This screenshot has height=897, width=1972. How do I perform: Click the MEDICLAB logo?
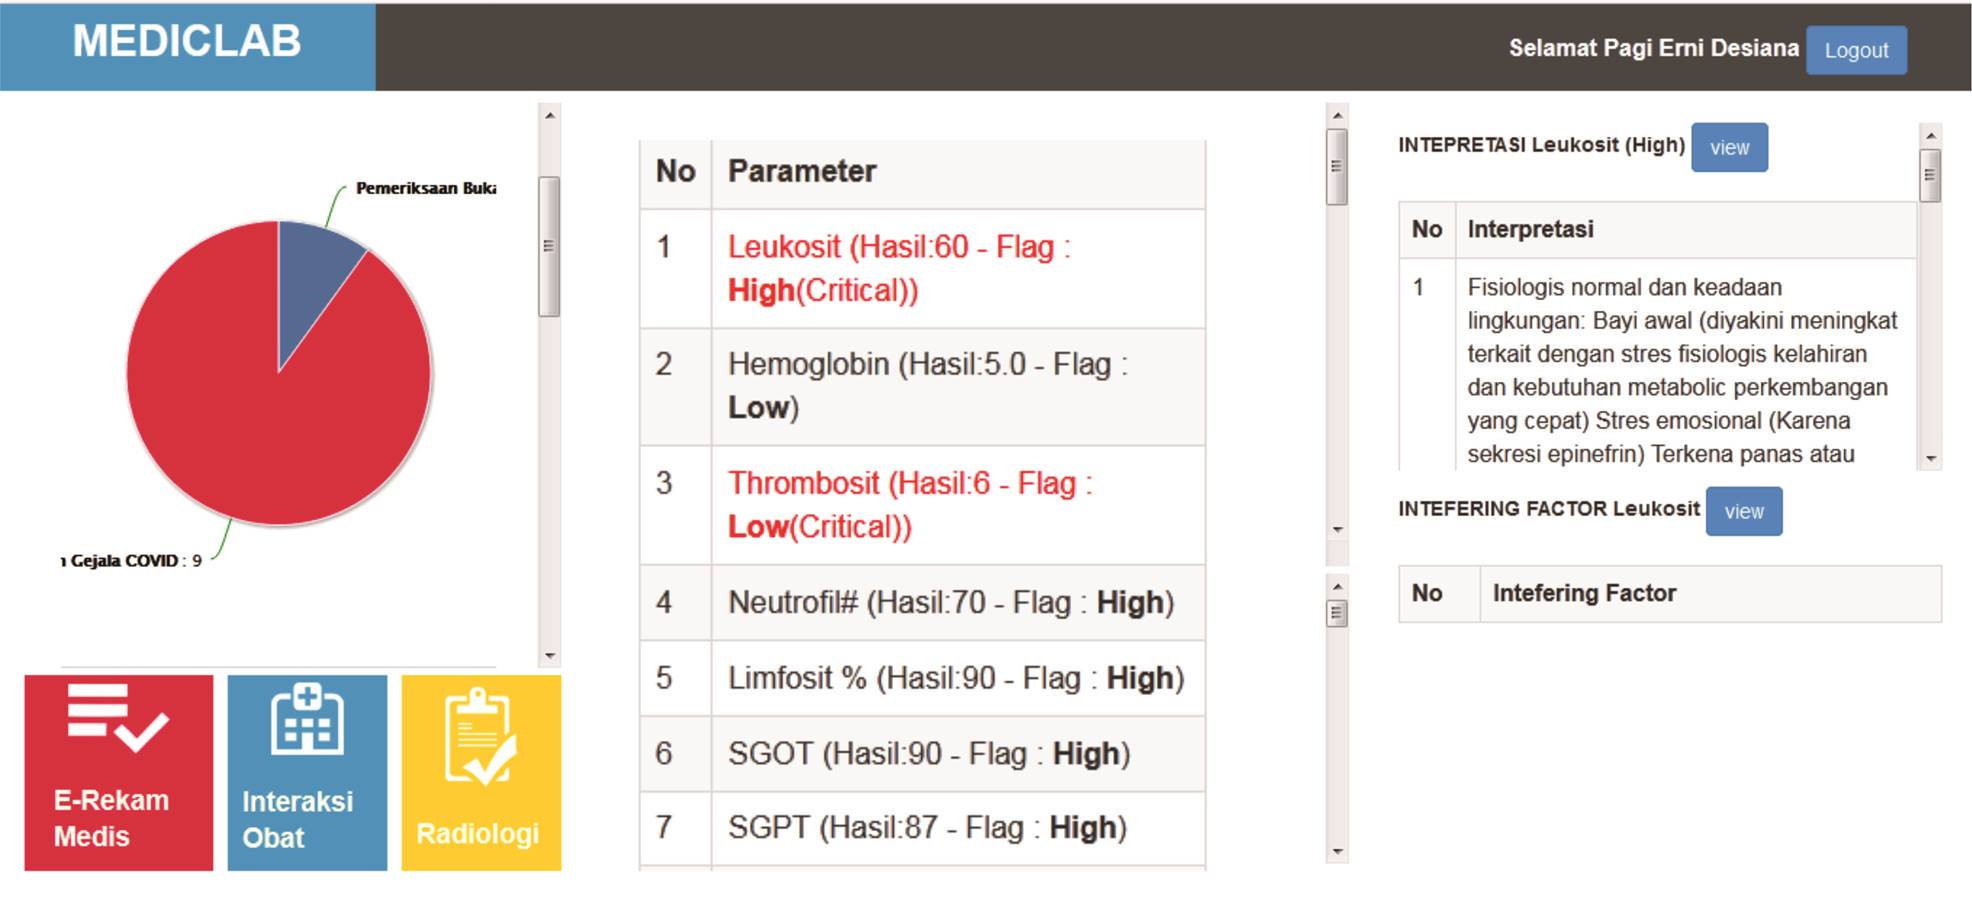click(x=187, y=42)
